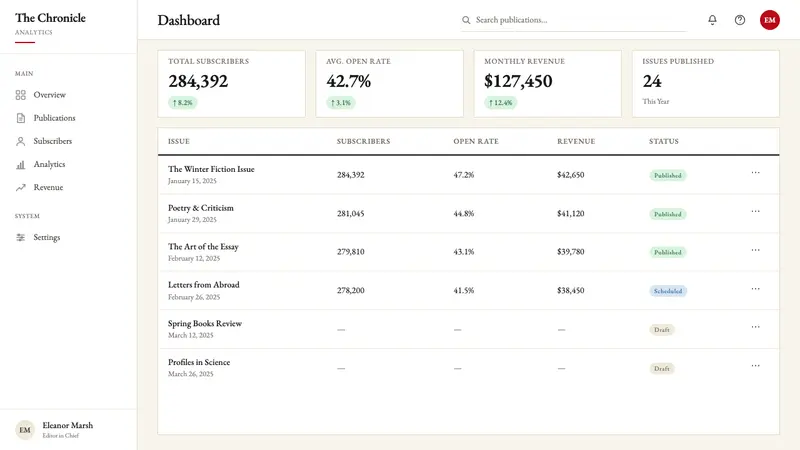Sort by REVENUE column header
The width and height of the screenshot is (800, 450).
576,141
